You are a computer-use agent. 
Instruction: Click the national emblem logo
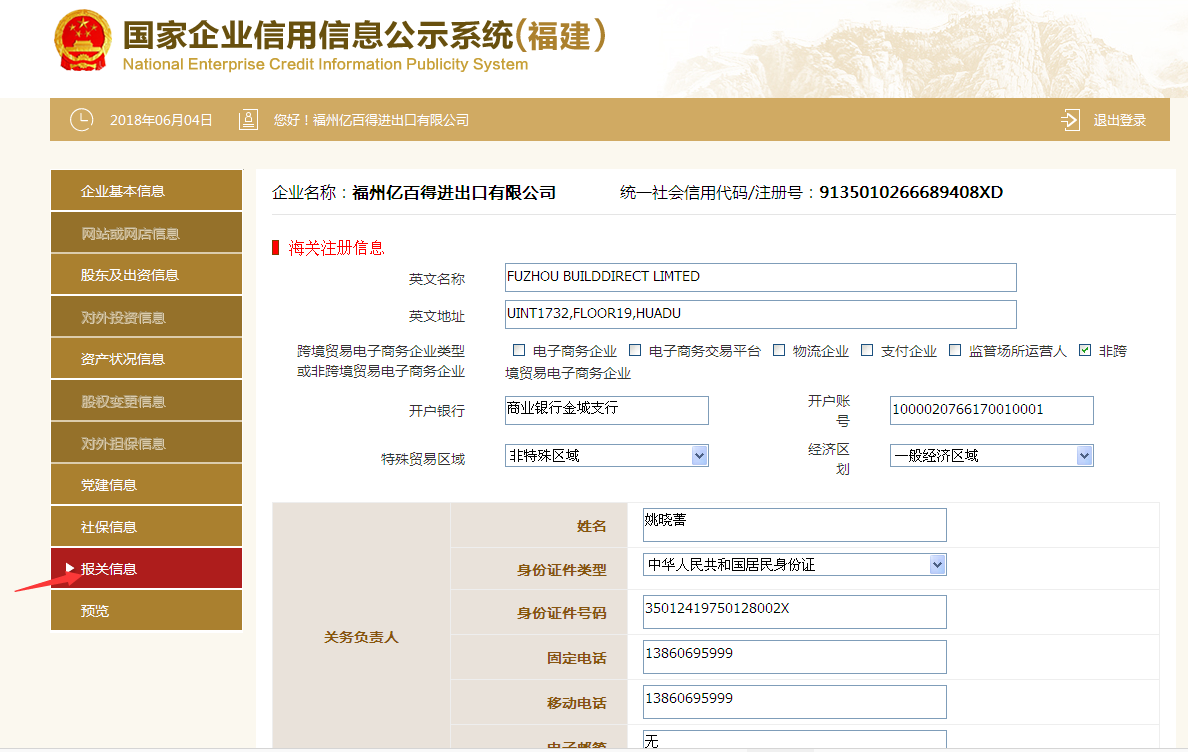[83, 41]
